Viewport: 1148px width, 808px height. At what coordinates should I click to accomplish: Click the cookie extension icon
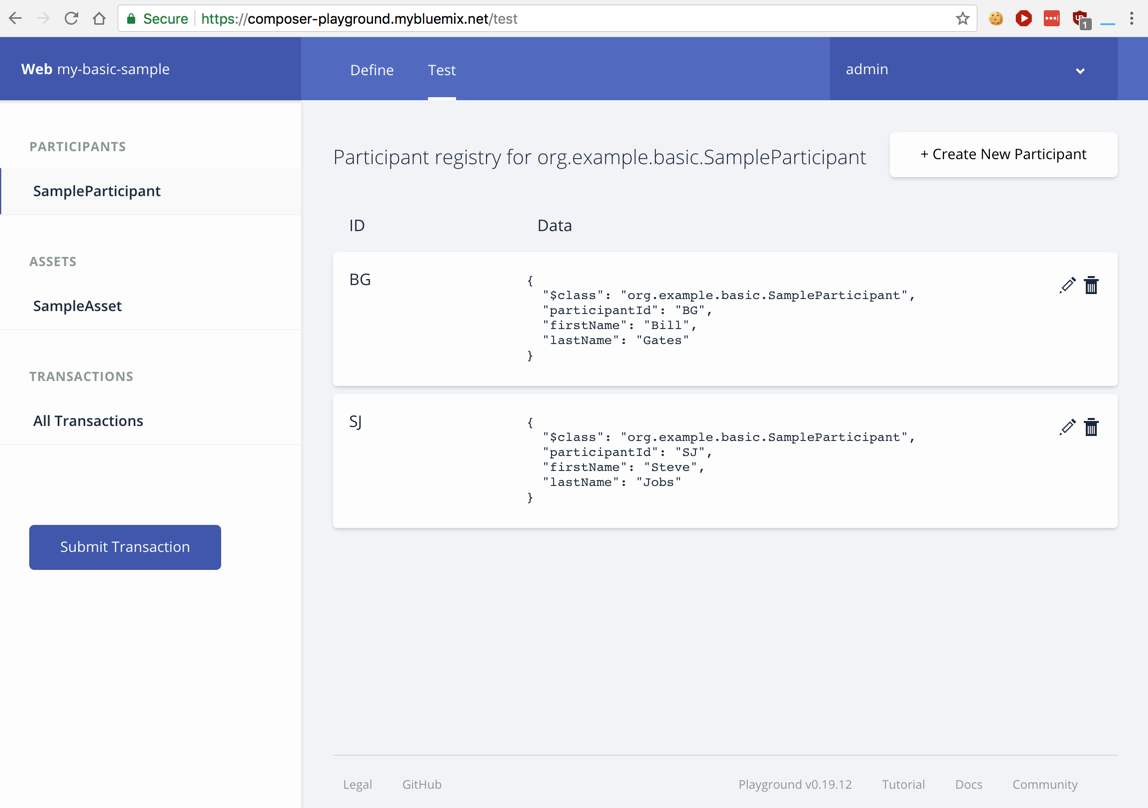pyautogui.click(x=996, y=18)
